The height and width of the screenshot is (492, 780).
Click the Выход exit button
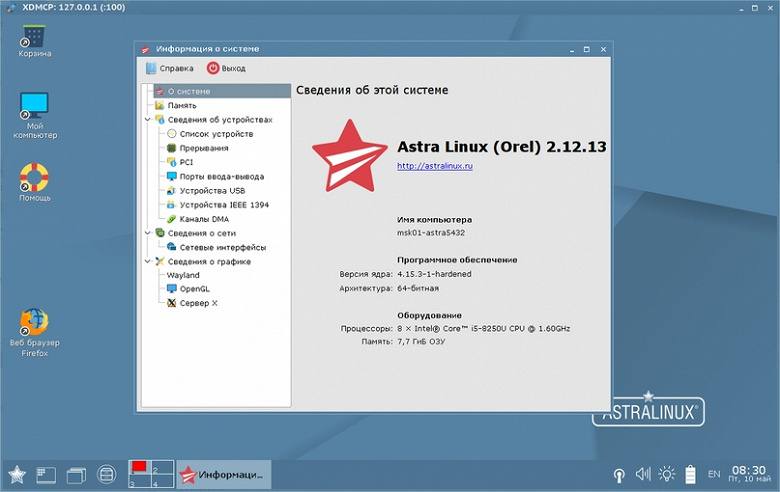(x=226, y=68)
